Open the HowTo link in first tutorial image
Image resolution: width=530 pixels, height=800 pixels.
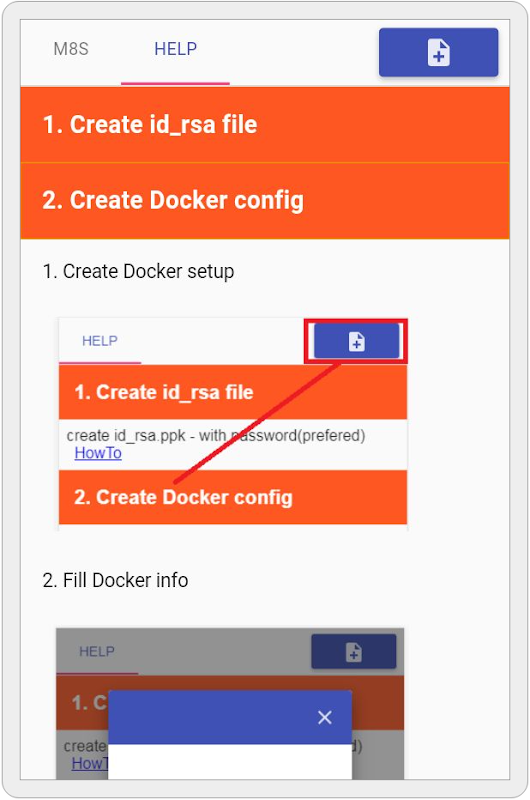pos(98,453)
